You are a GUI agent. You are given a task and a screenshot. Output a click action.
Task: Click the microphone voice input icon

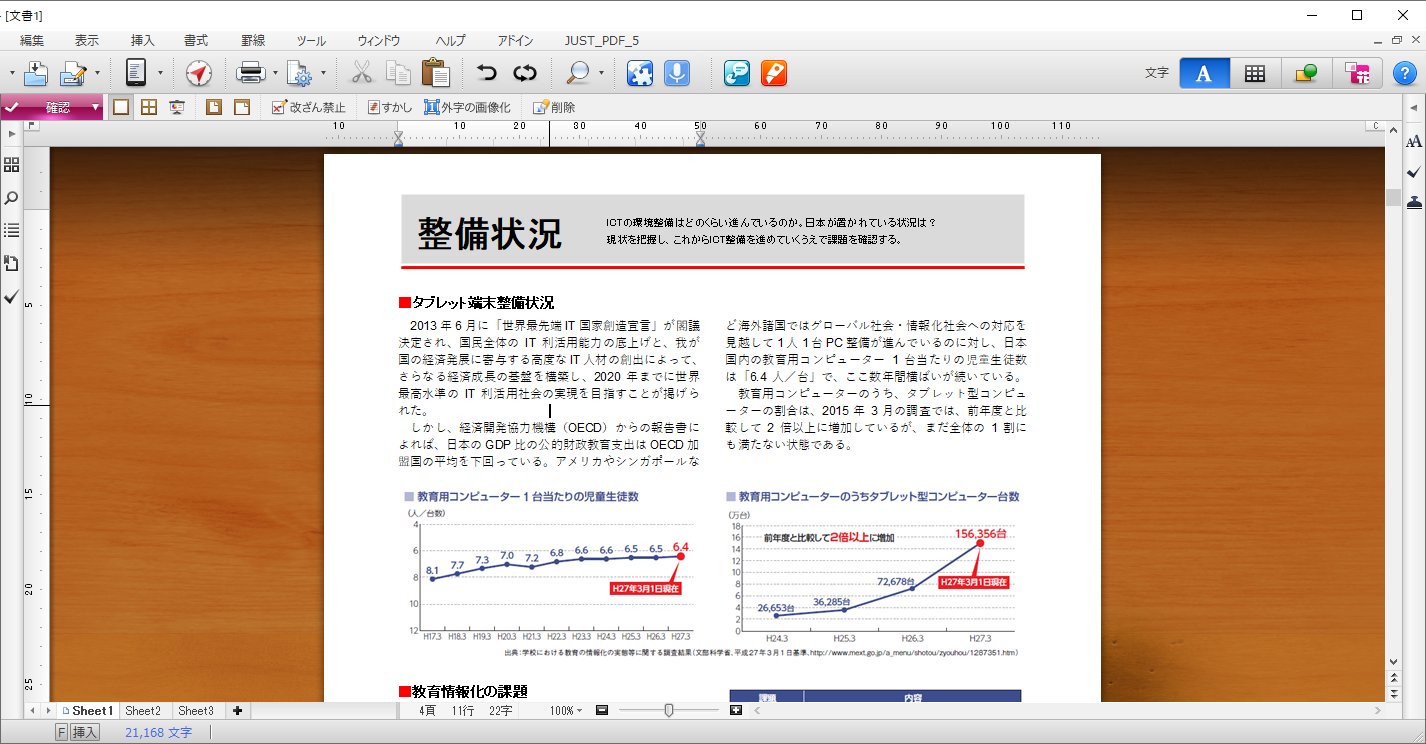(x=677, y=73)
